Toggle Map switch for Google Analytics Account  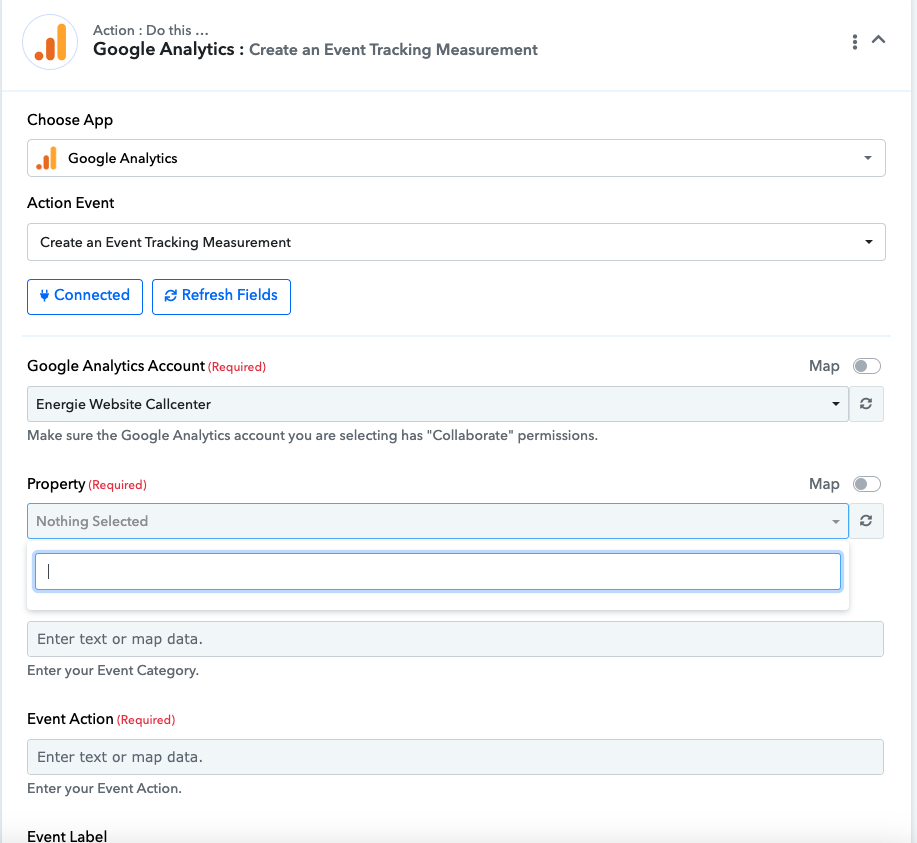[866, 366]
